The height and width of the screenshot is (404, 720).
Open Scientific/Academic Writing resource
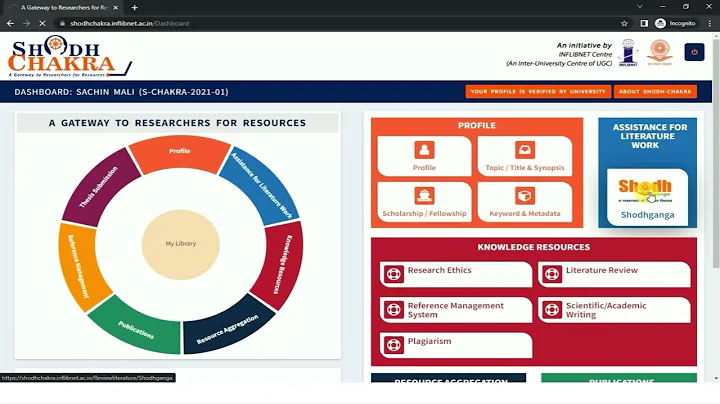(614, 310)
